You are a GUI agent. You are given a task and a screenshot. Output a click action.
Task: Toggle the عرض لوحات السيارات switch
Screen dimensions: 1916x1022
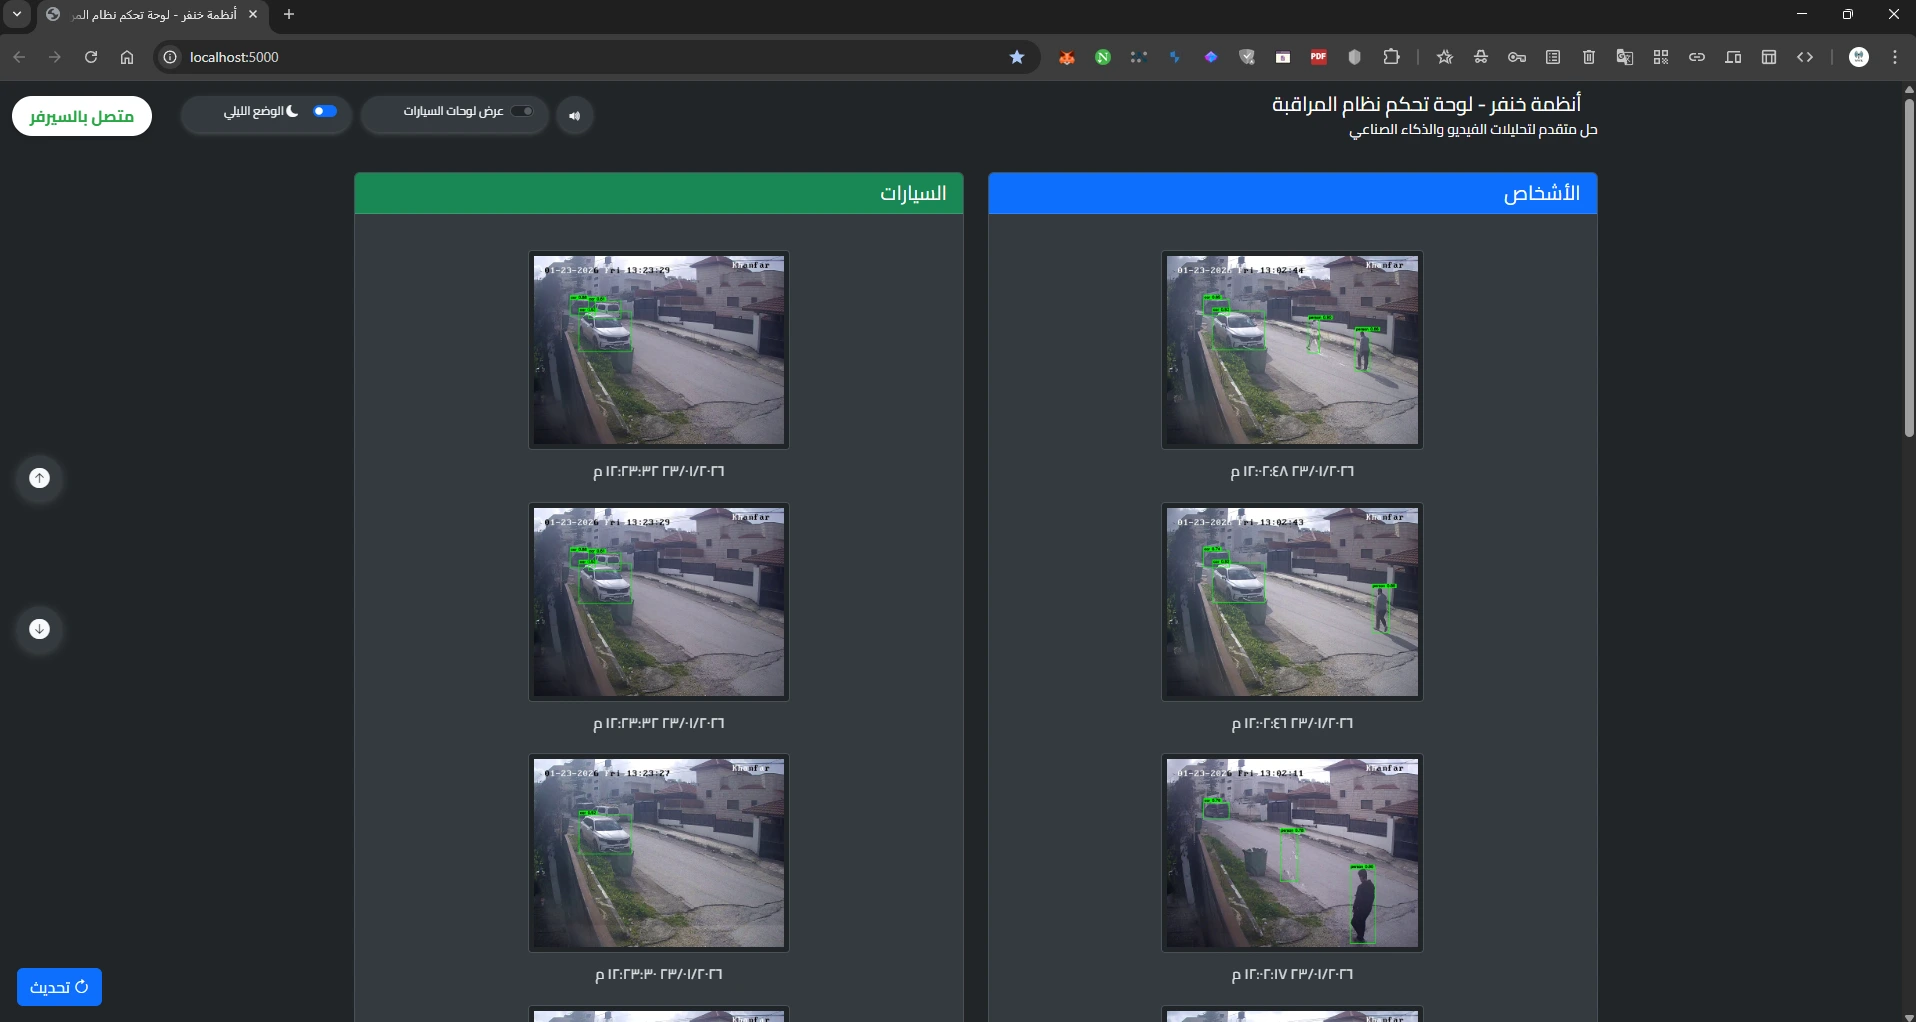pyautogui.click(x=522, y=111)
